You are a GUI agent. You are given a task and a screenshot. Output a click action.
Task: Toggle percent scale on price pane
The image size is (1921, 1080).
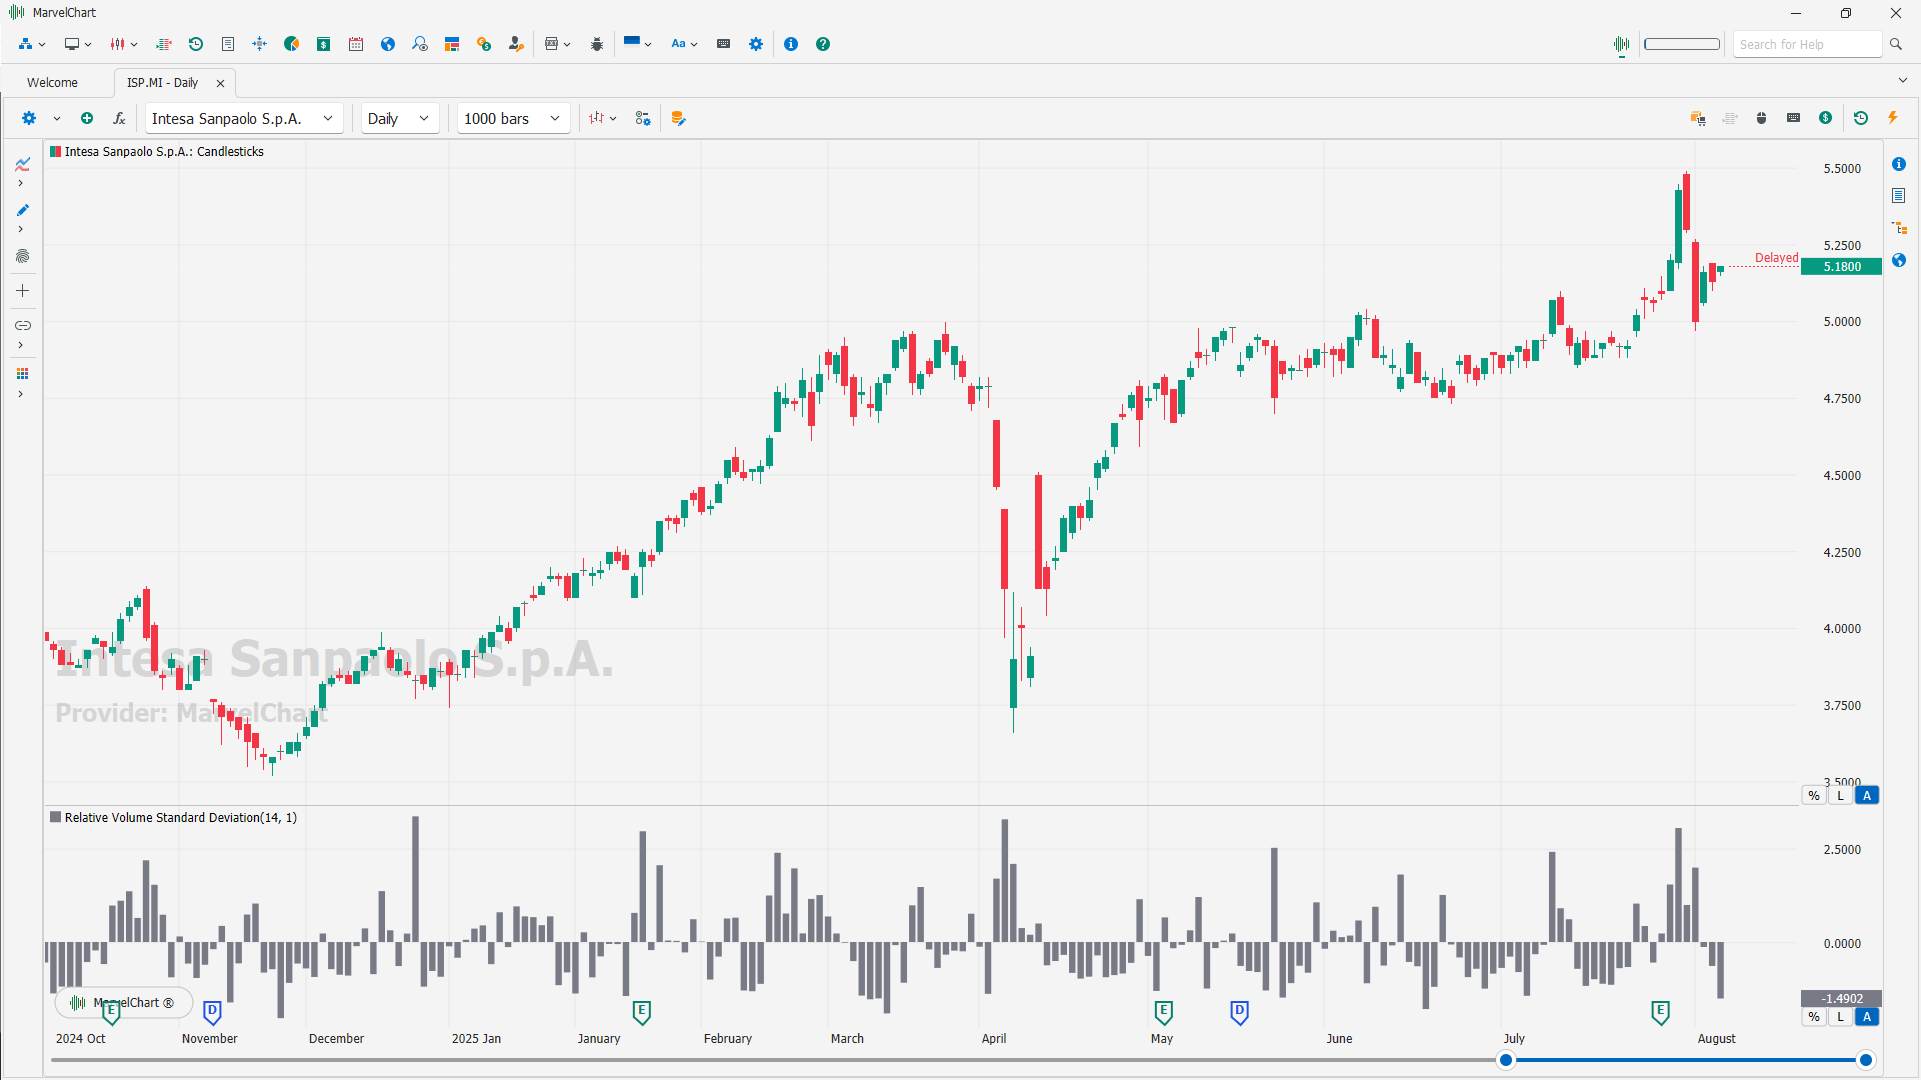click(1814, 796)
